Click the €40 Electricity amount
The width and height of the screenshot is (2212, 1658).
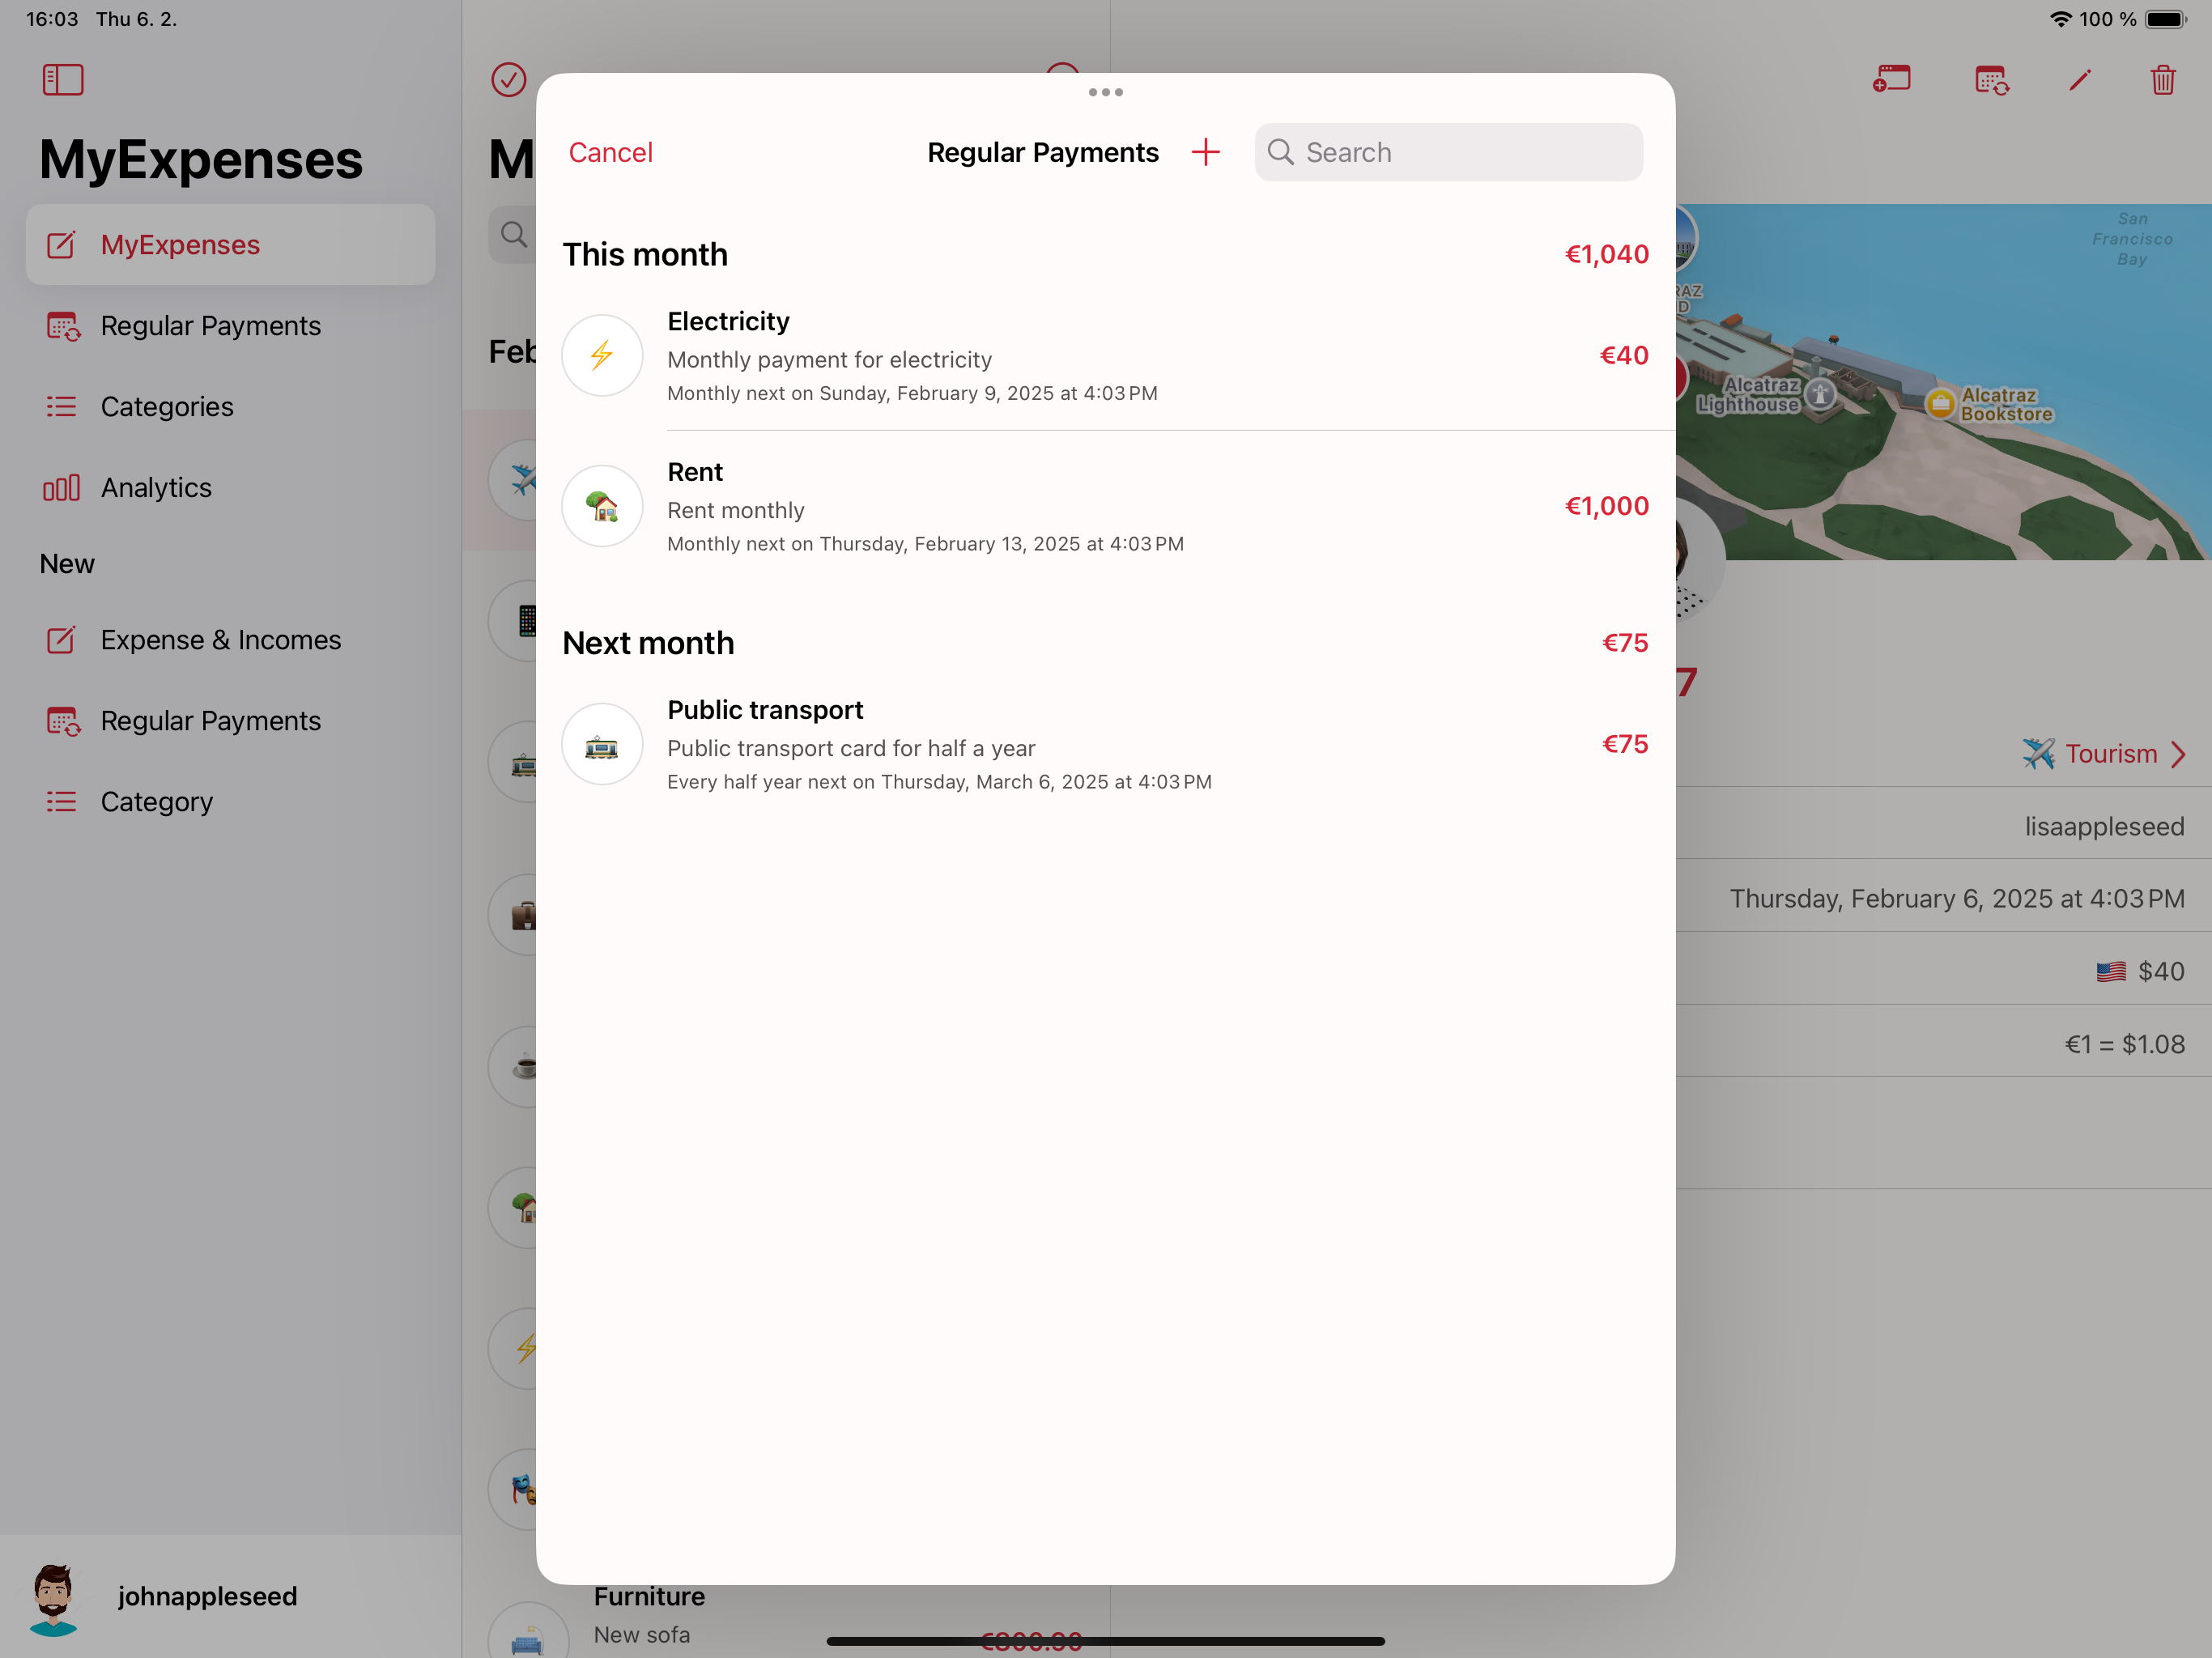(1624, 355)
